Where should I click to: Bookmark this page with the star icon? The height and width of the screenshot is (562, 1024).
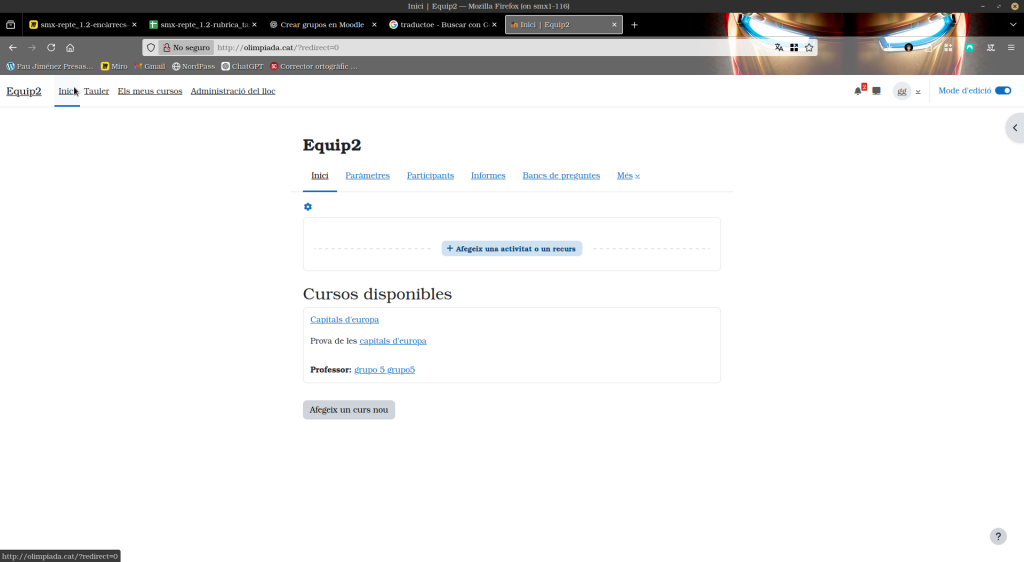tap(809, 47)
